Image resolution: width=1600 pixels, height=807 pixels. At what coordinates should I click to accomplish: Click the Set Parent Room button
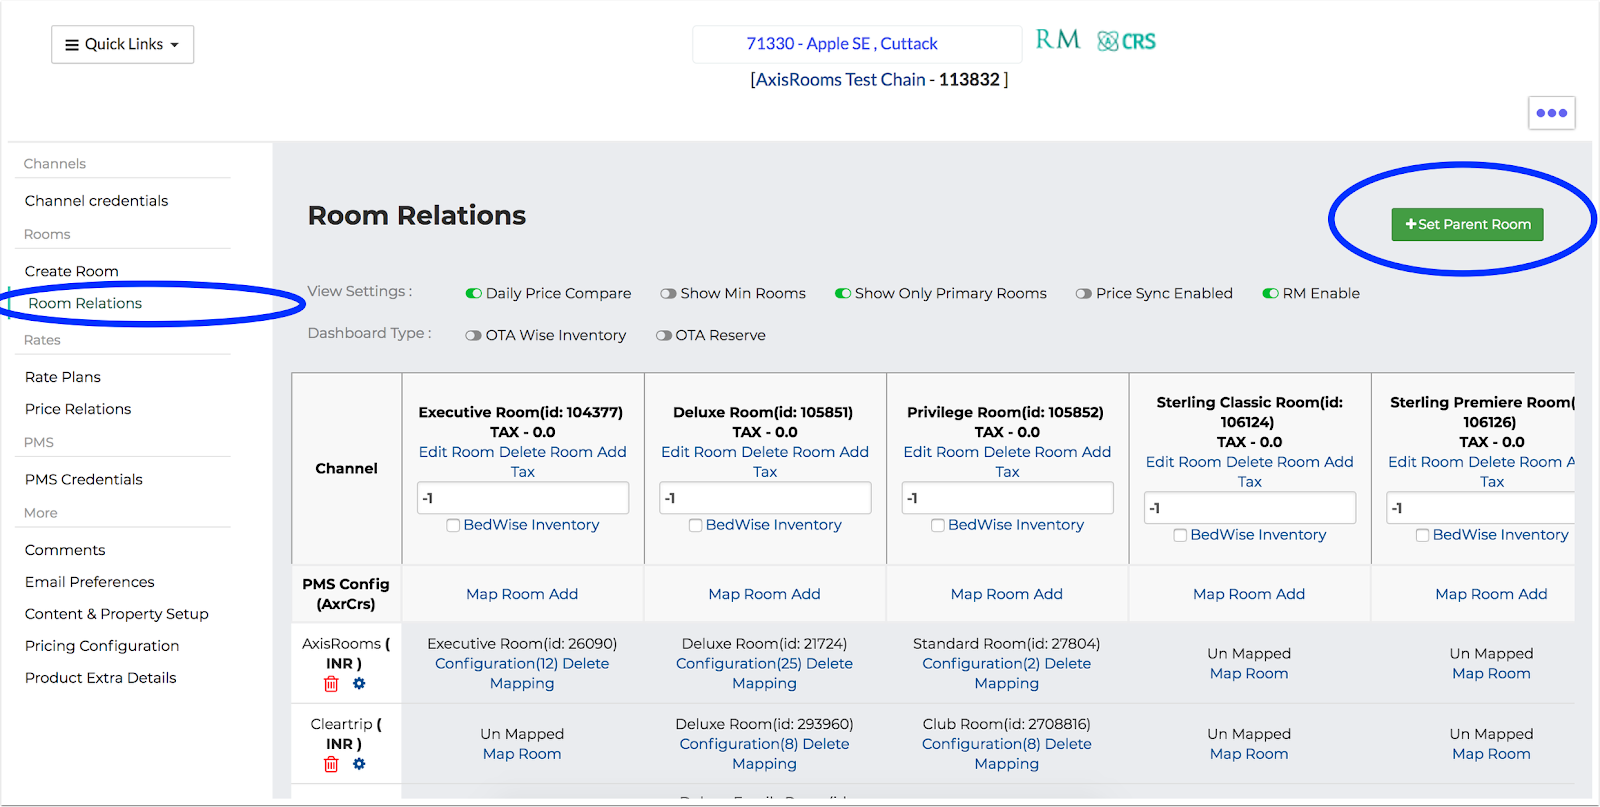[1467, 224]
